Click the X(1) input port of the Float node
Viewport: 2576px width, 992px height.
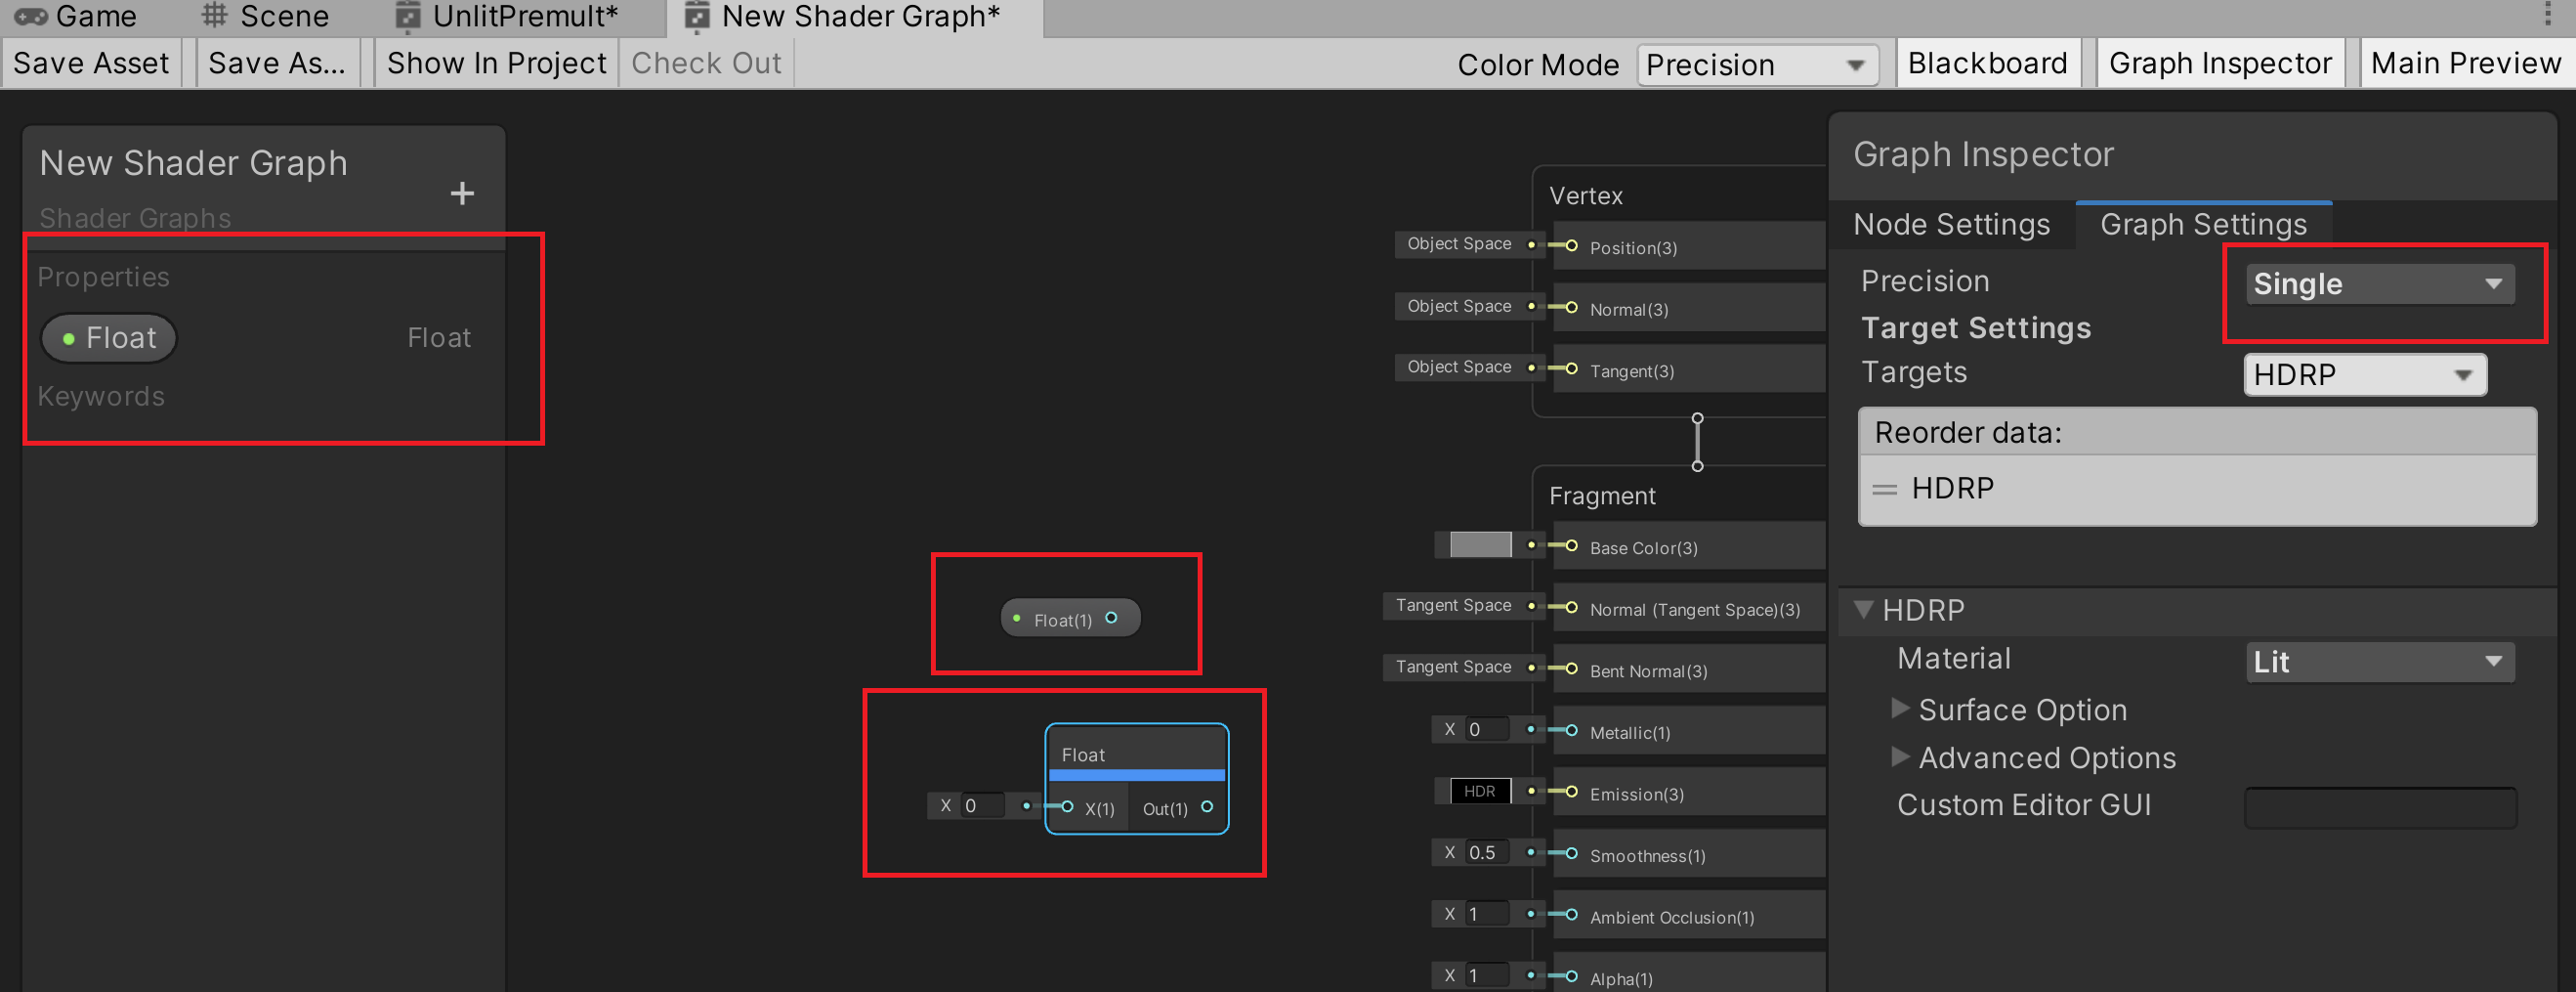(1067, 807)
